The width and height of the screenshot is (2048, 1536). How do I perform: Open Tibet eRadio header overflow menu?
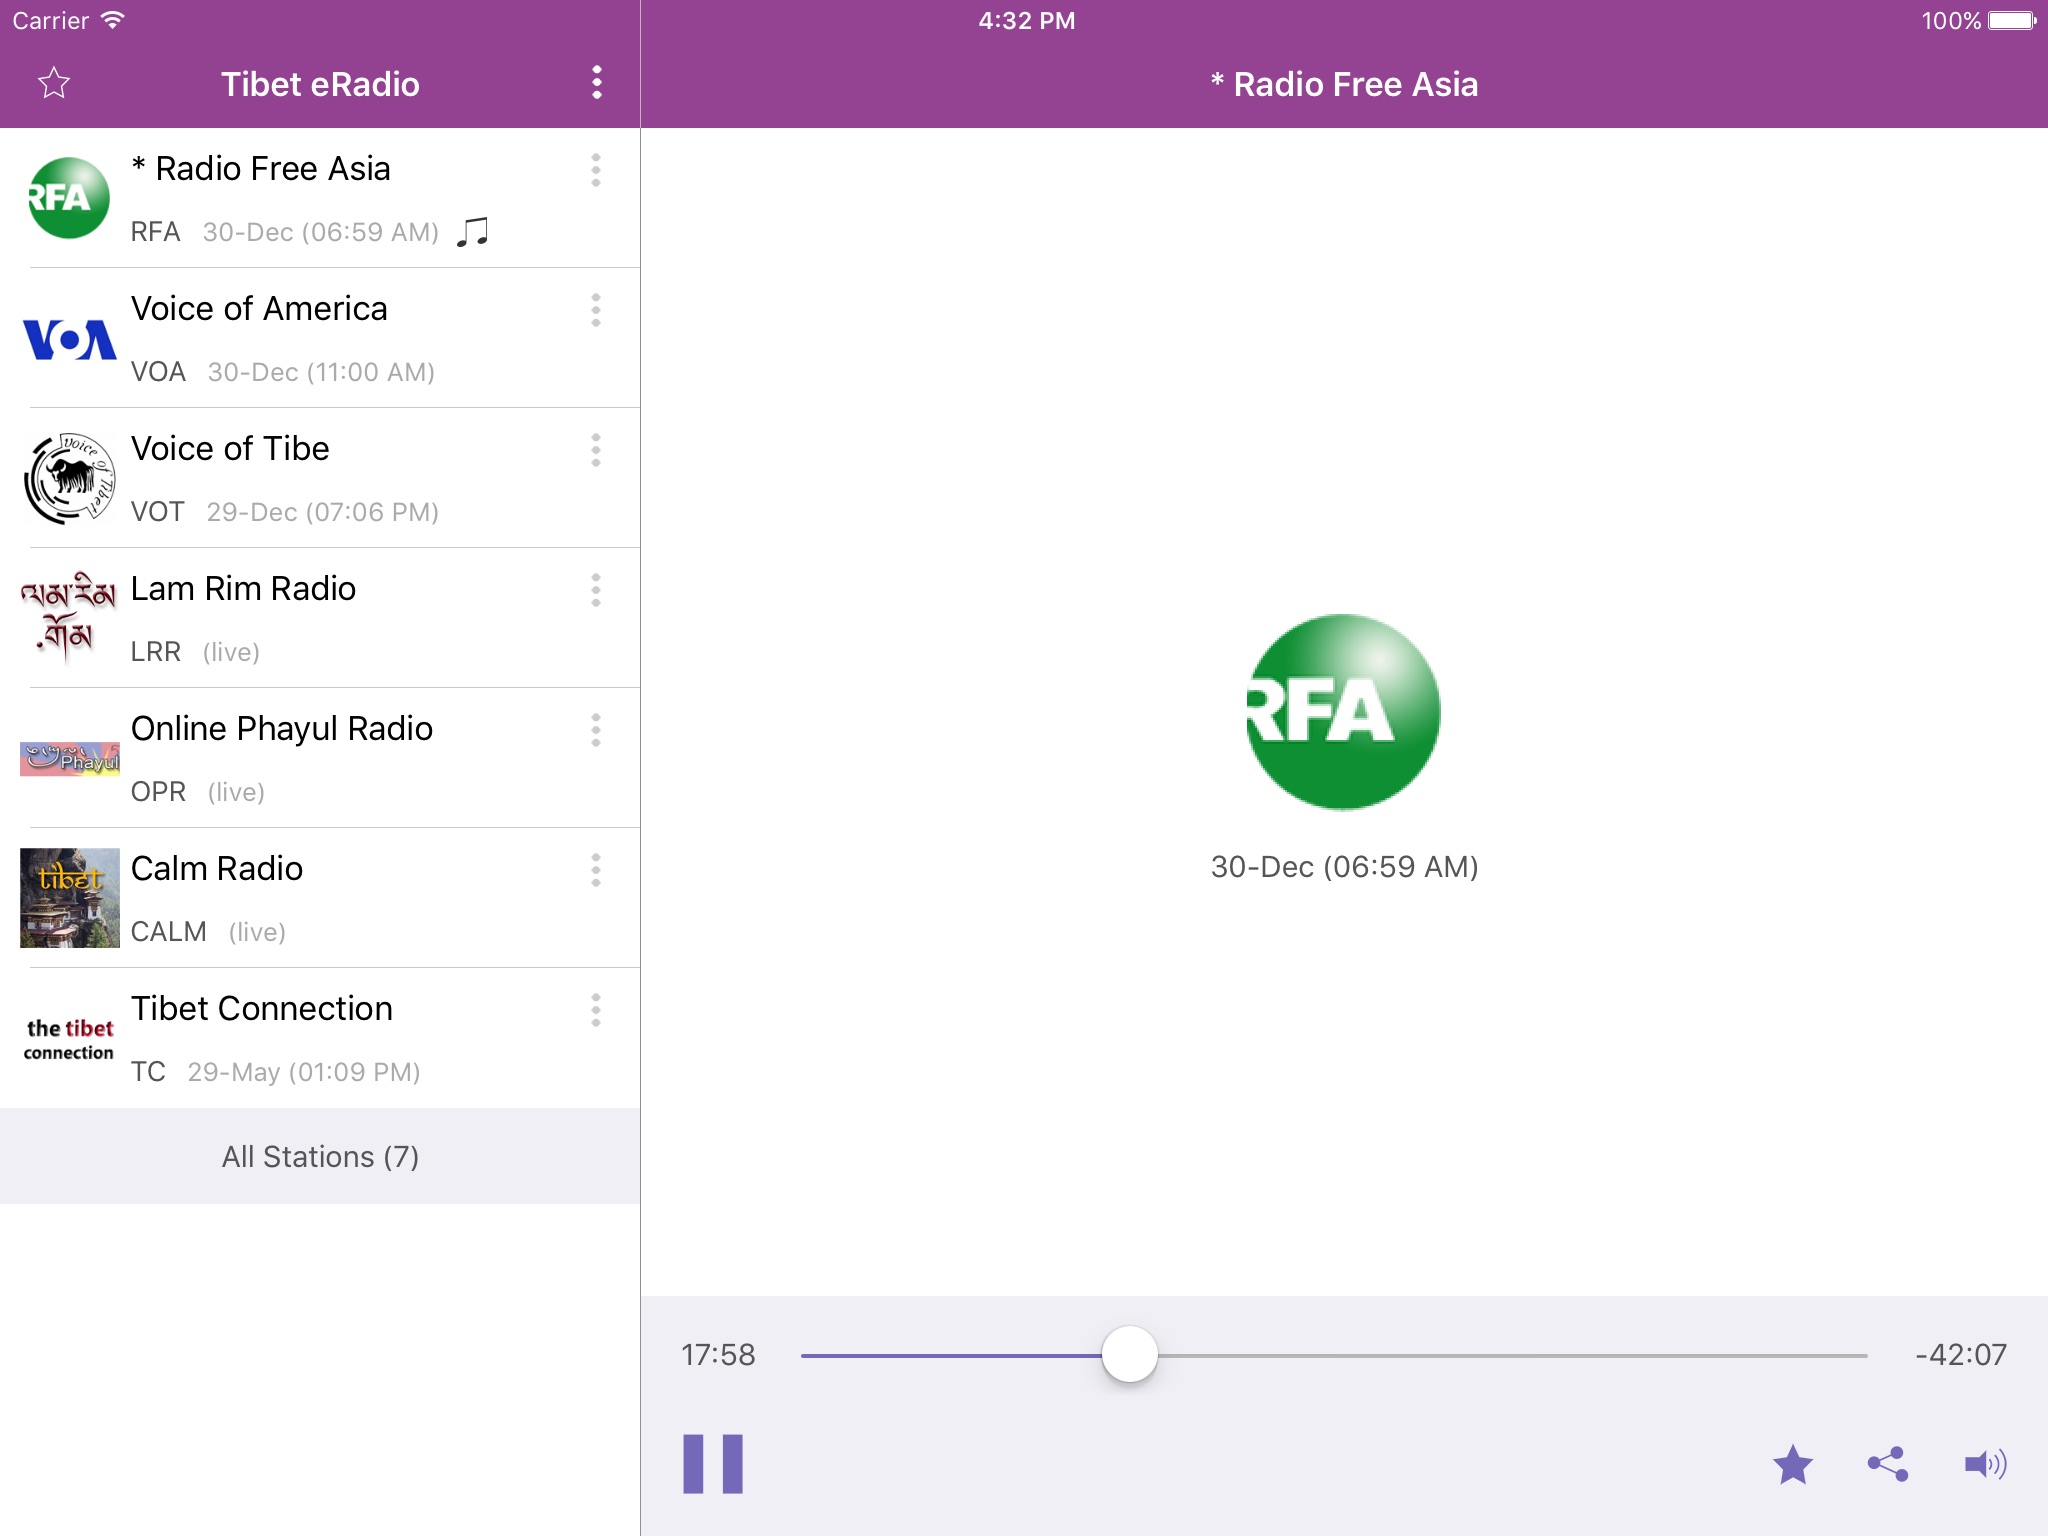596,83
